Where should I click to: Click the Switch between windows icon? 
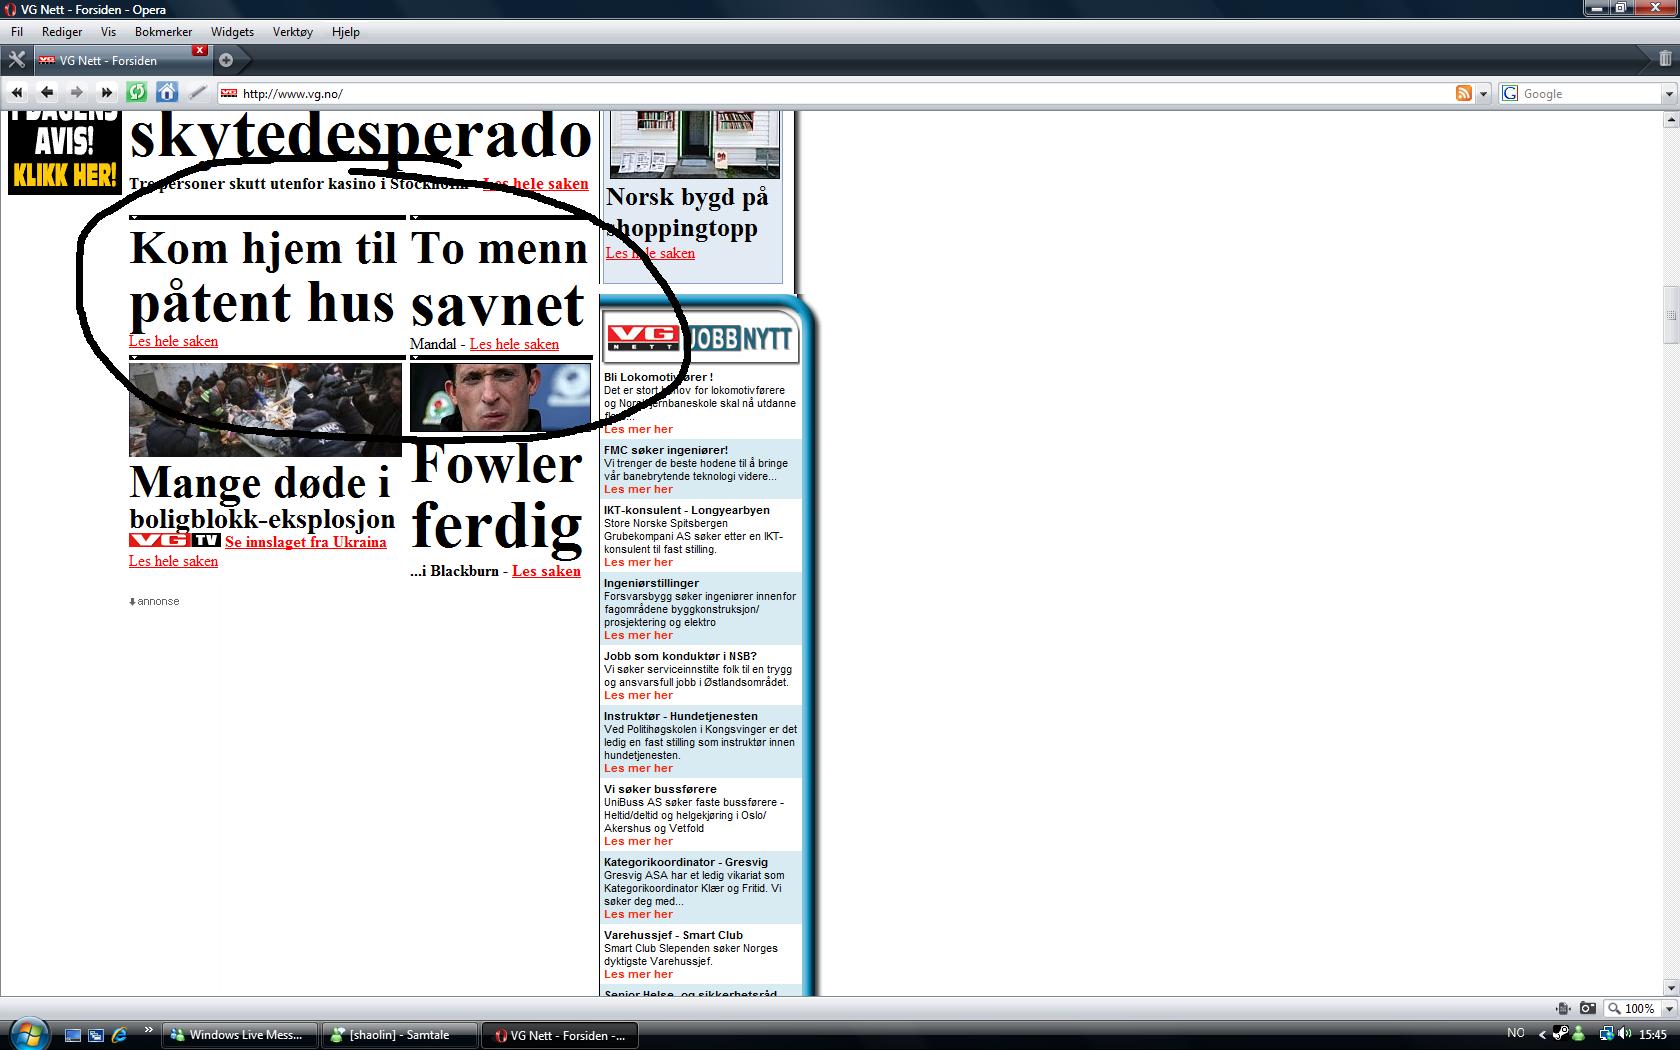click(96, 1035)
